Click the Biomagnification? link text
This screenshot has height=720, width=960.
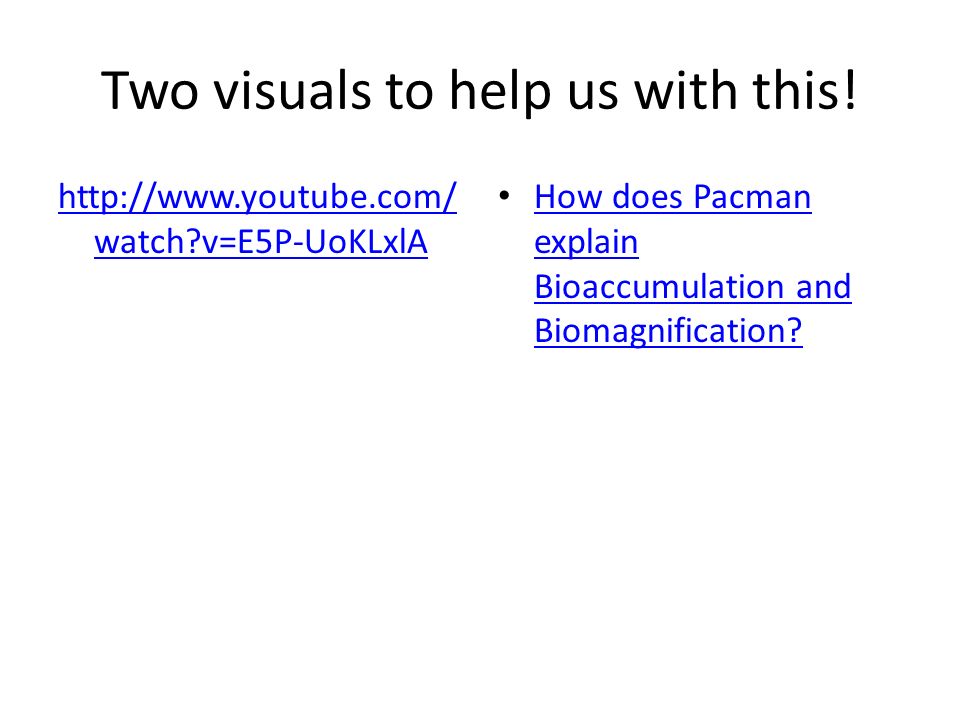[x=668, y=331]
